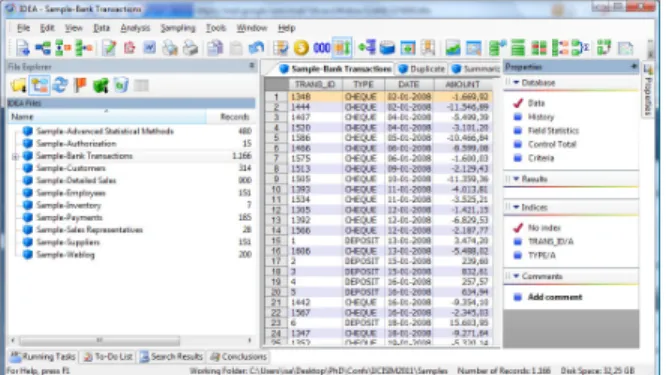This screenshot has height=375, width=666.
Task: Open the Sampling menu
Action: [178, 28]
